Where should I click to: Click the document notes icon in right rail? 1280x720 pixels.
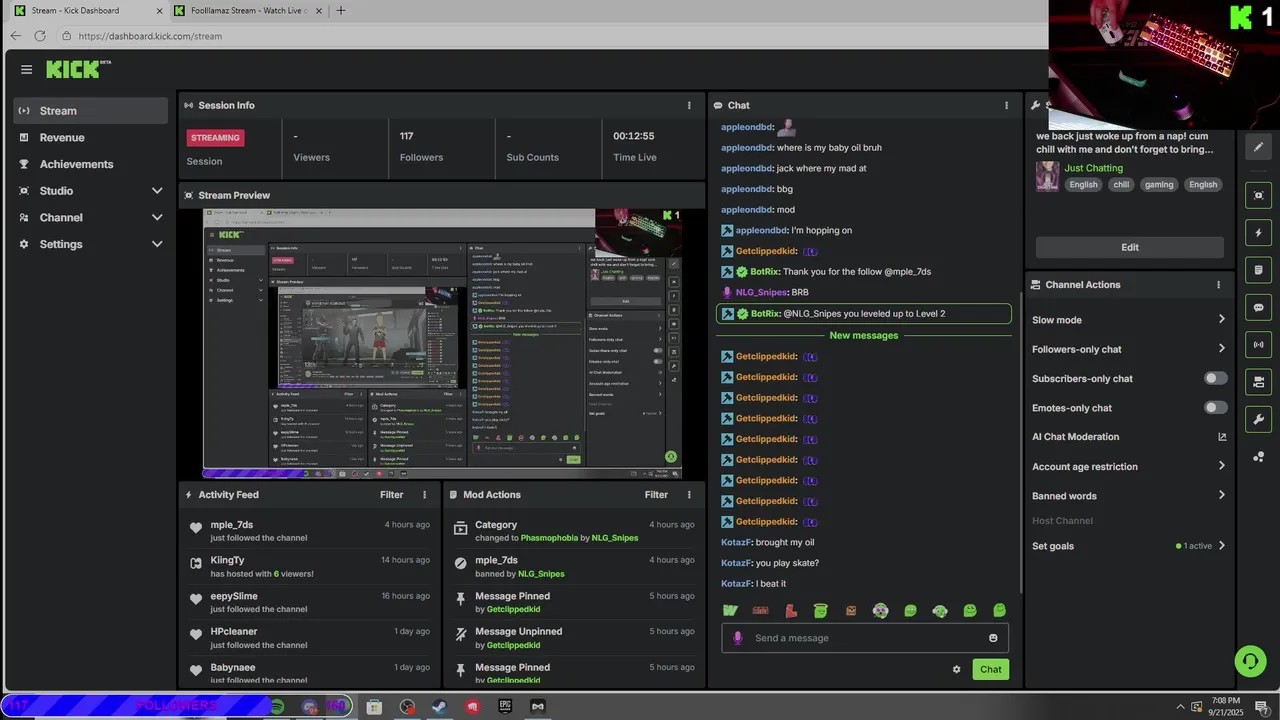click(x=1258, y=270)
